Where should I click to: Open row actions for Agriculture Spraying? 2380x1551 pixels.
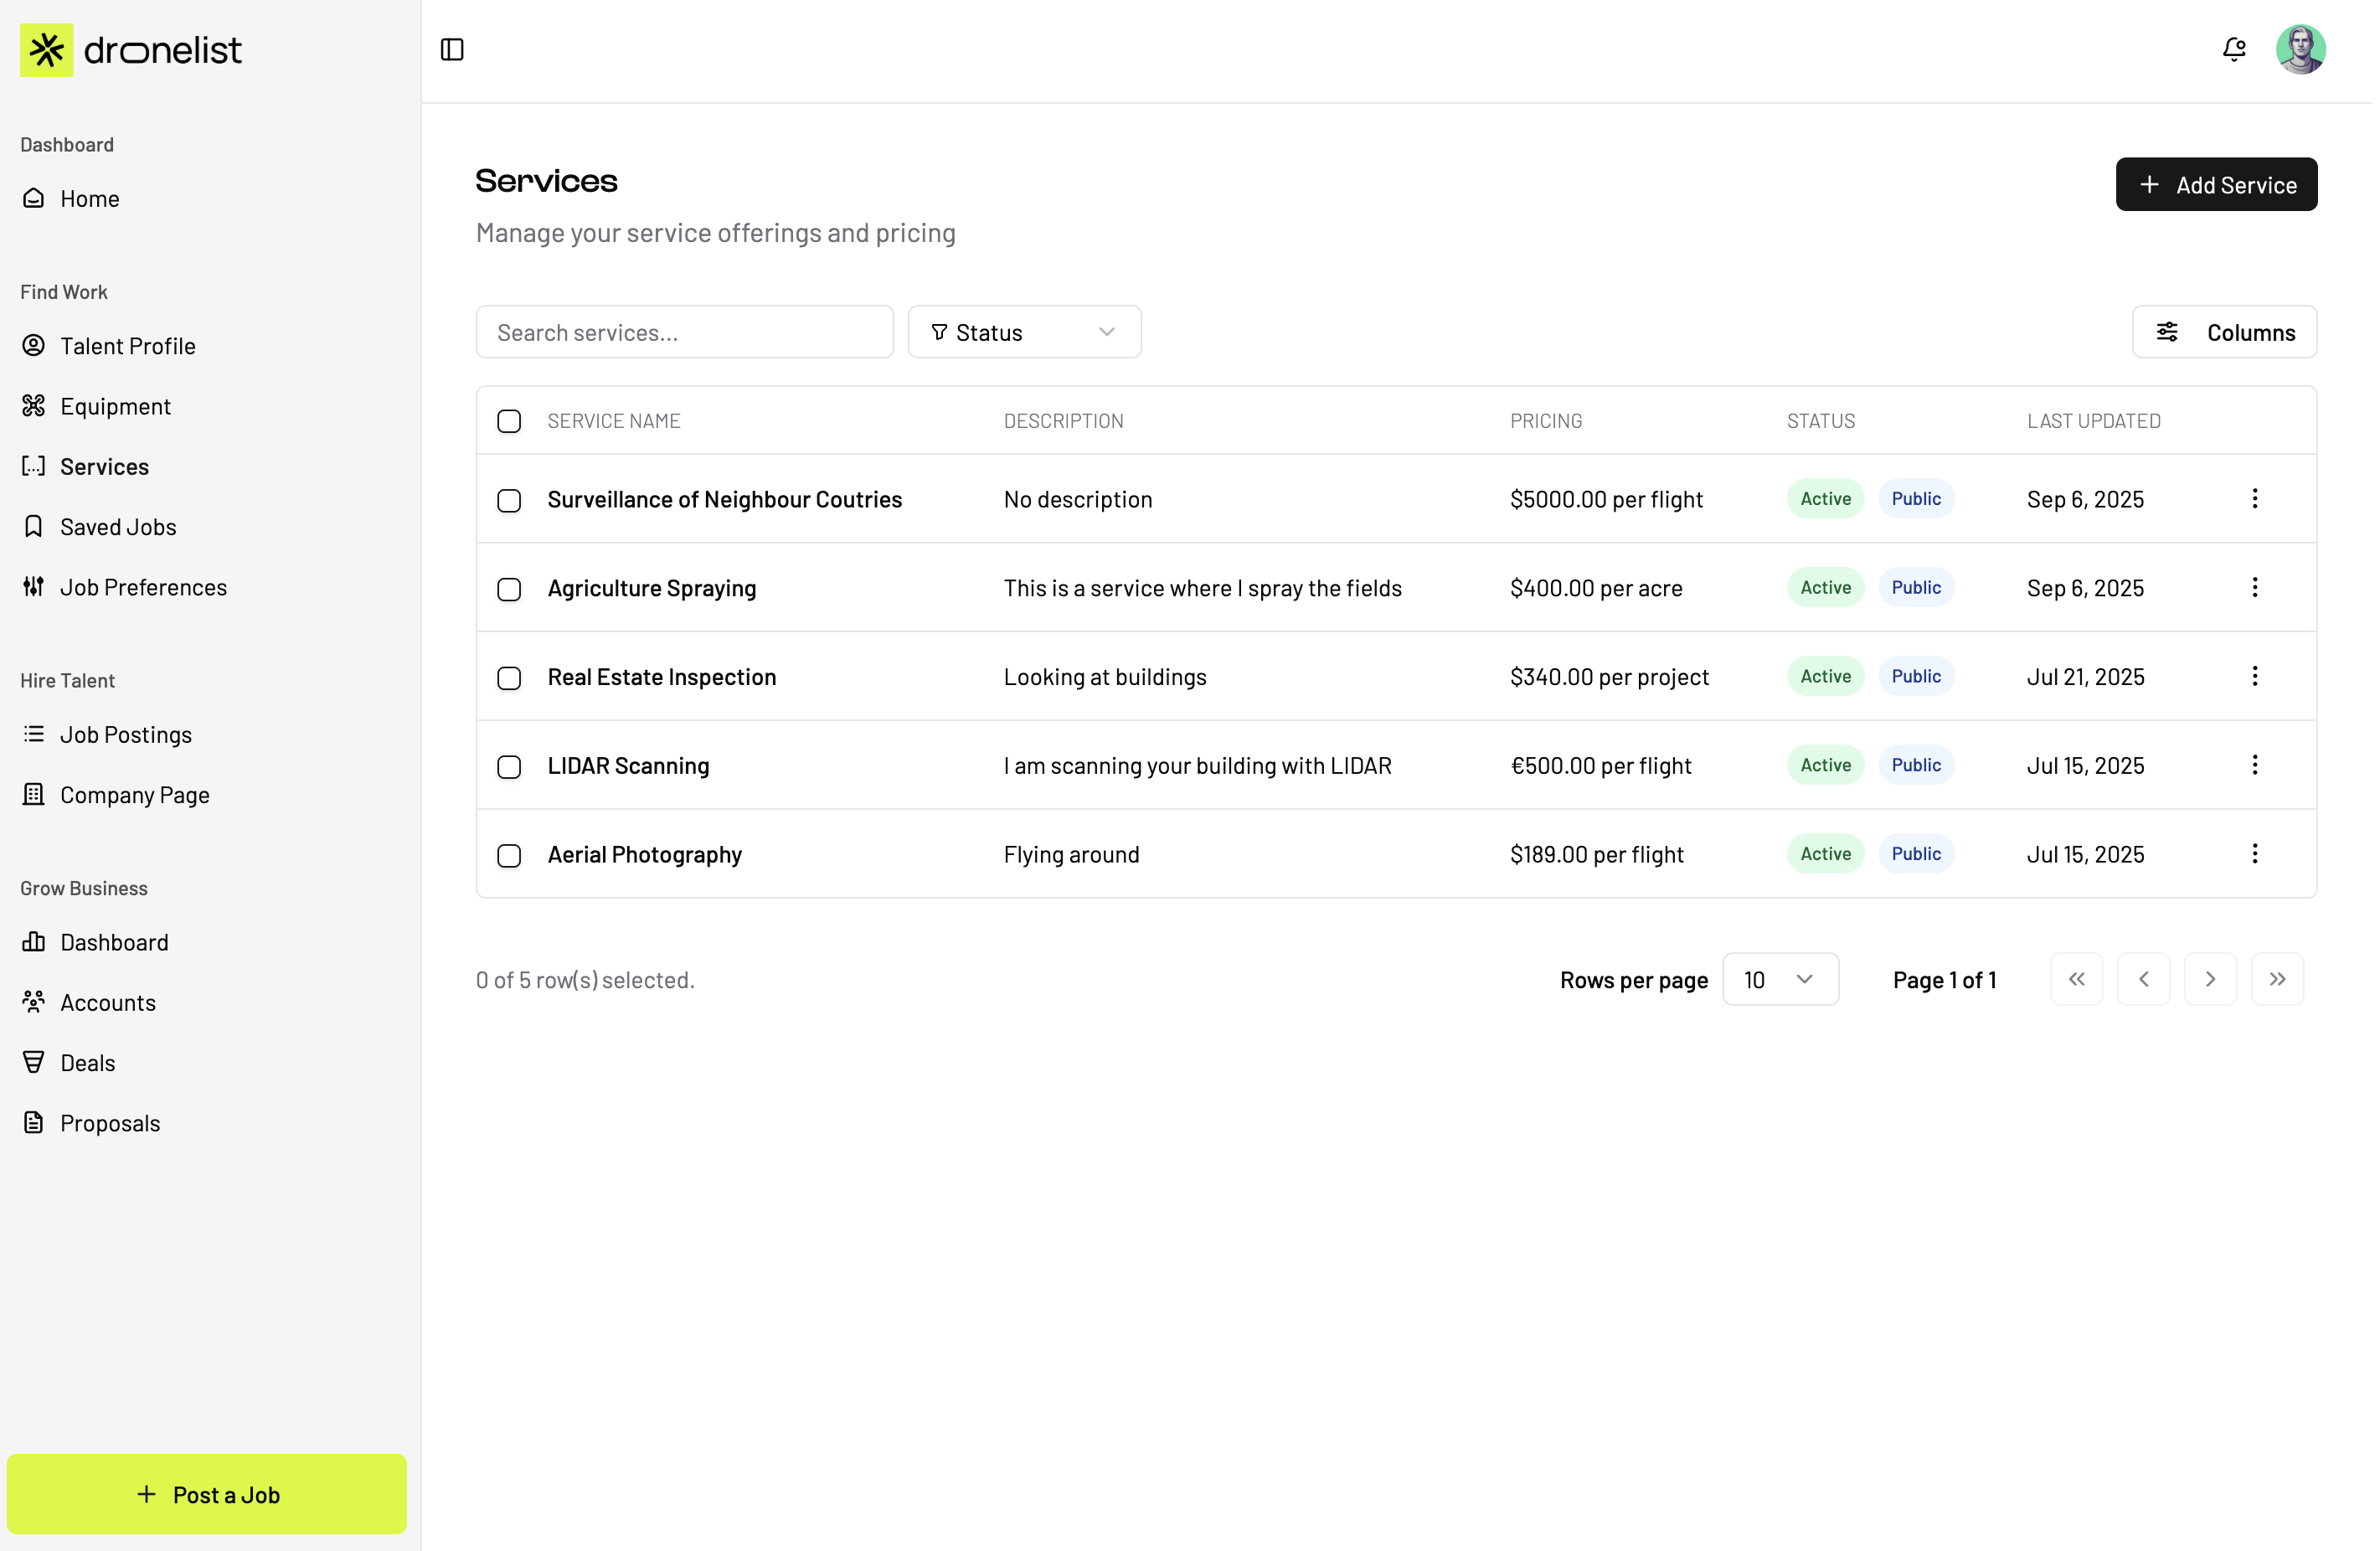pos(2254,588)
